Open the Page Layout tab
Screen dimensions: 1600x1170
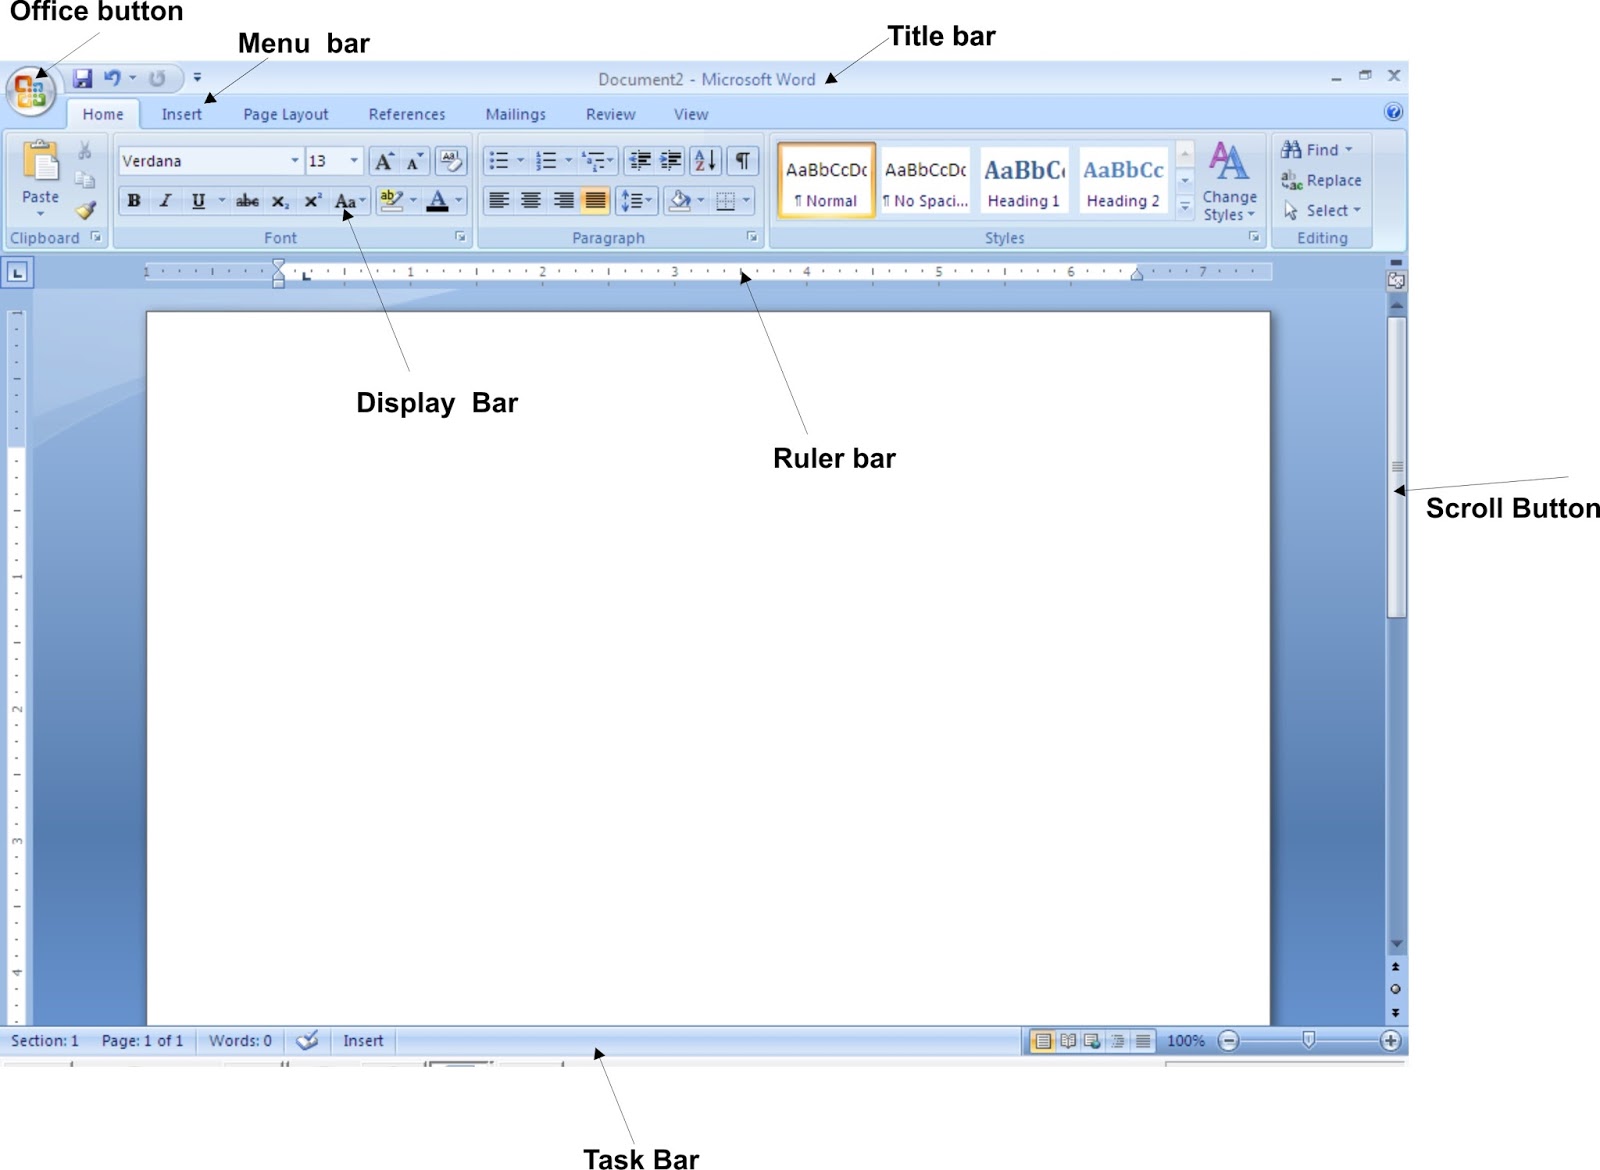pos(286,114)
